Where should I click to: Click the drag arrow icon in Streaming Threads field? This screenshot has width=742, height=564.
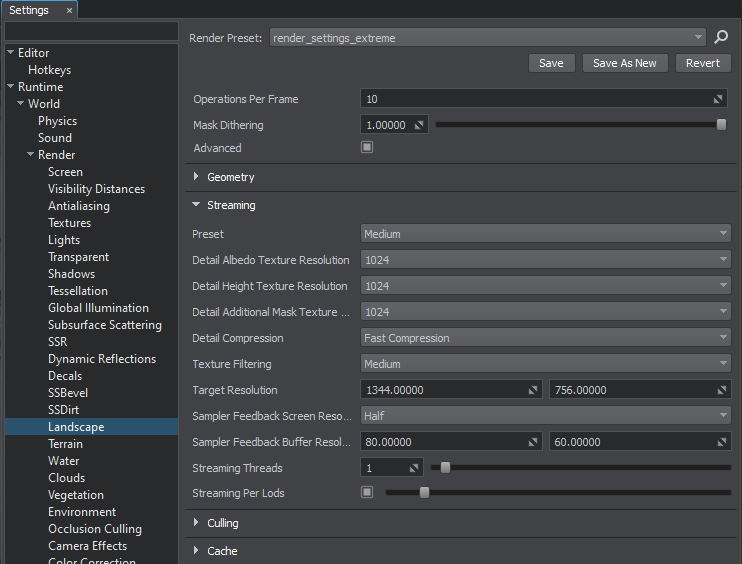414,468
